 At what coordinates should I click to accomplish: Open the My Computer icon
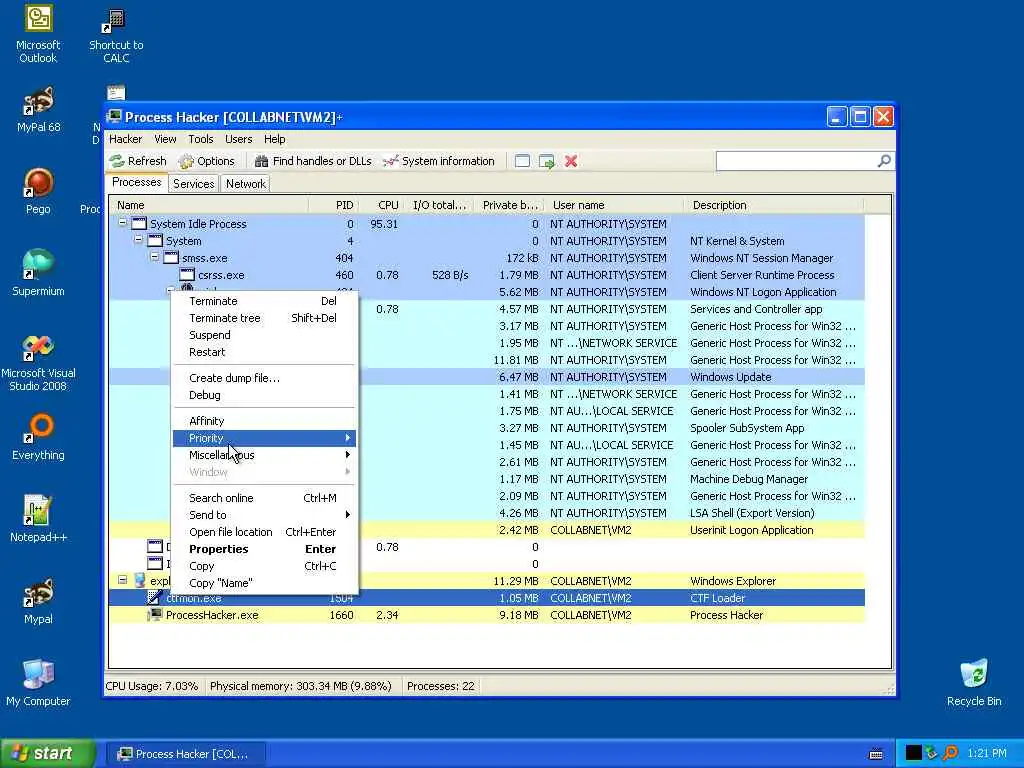38,683
